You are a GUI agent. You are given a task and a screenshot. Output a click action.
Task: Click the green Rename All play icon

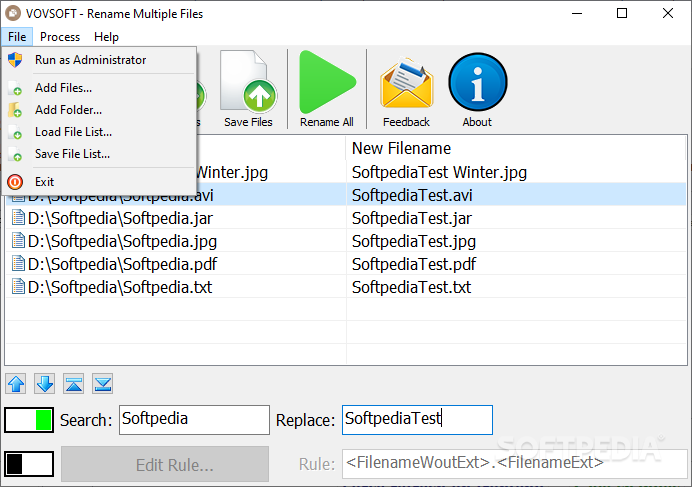(x=327, y=82)
